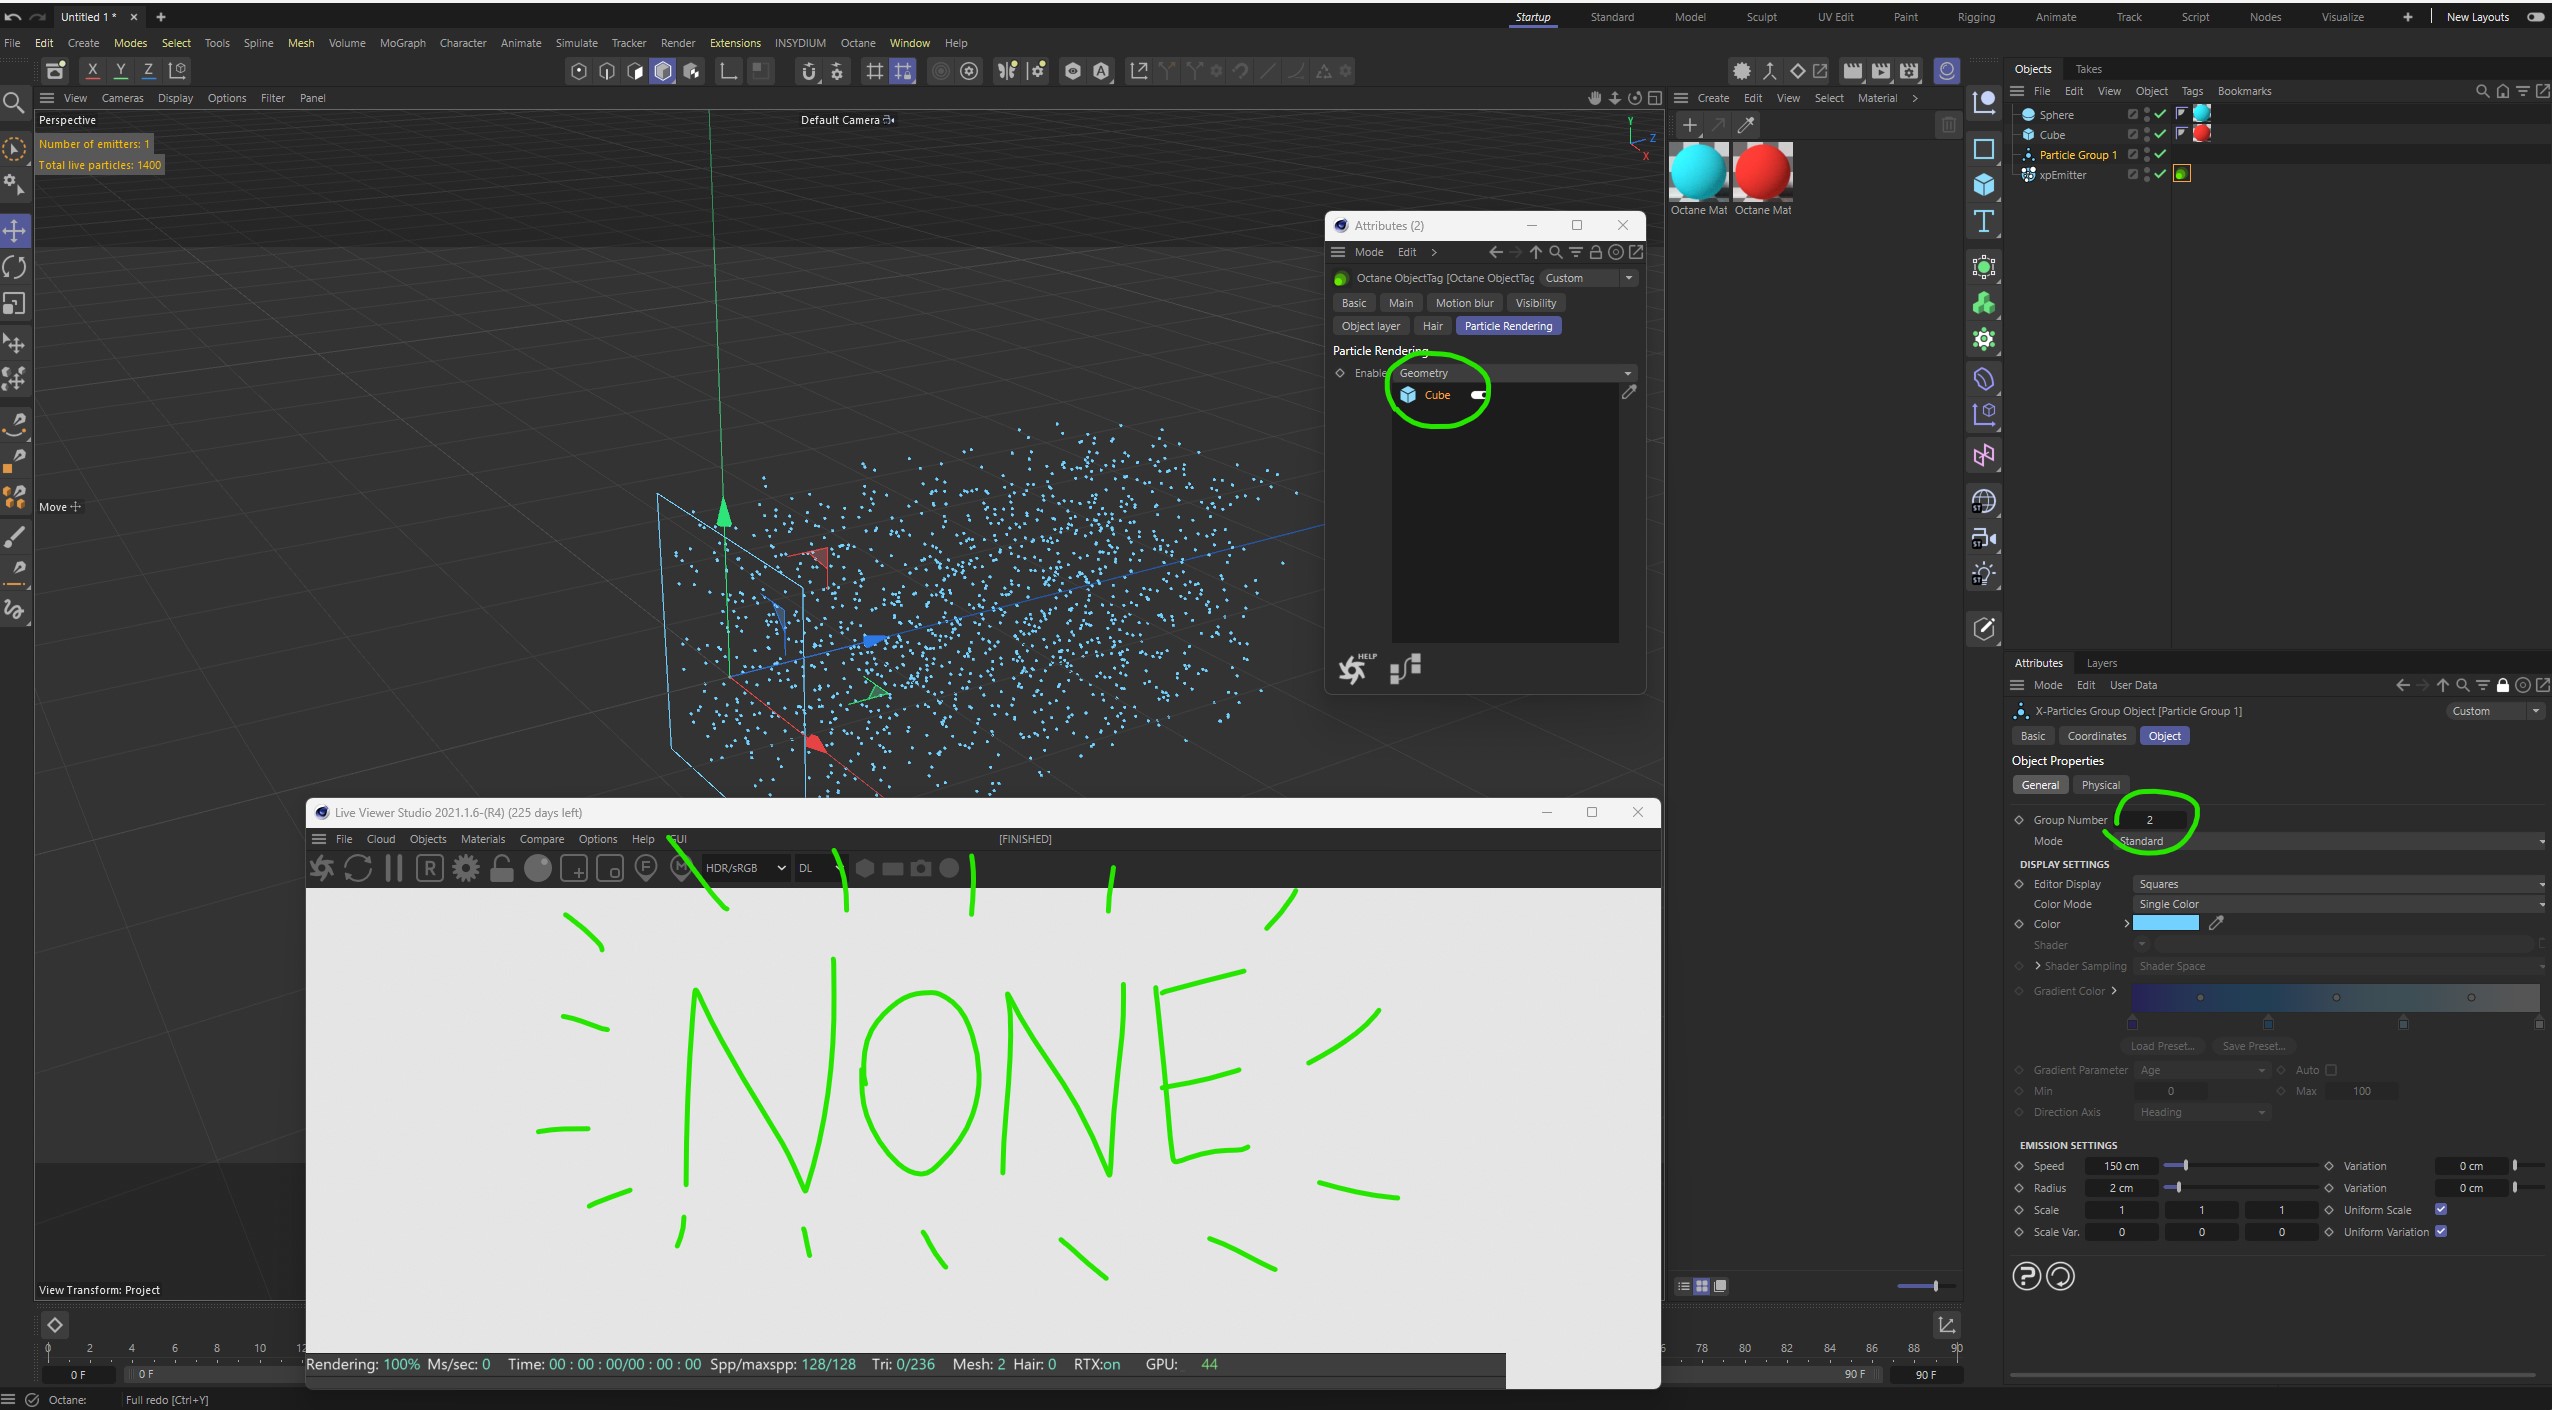This screenshot has width=2552, height=1410.
Task: Toggle the Cube geometry switch in Particle Rendering
Action: (x=1479, y=395)
